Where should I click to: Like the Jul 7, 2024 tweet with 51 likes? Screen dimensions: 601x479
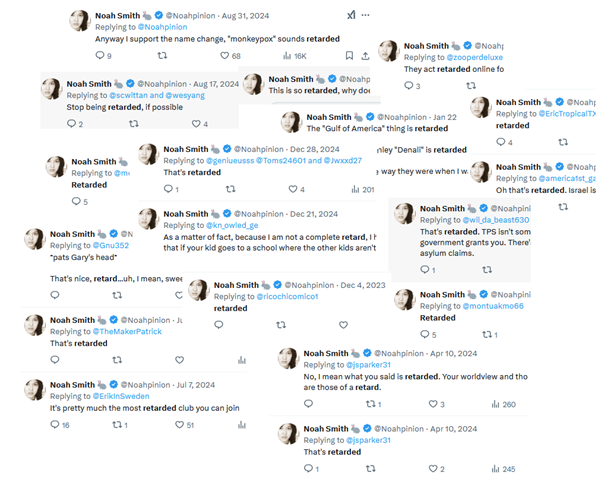click(179, 425)
